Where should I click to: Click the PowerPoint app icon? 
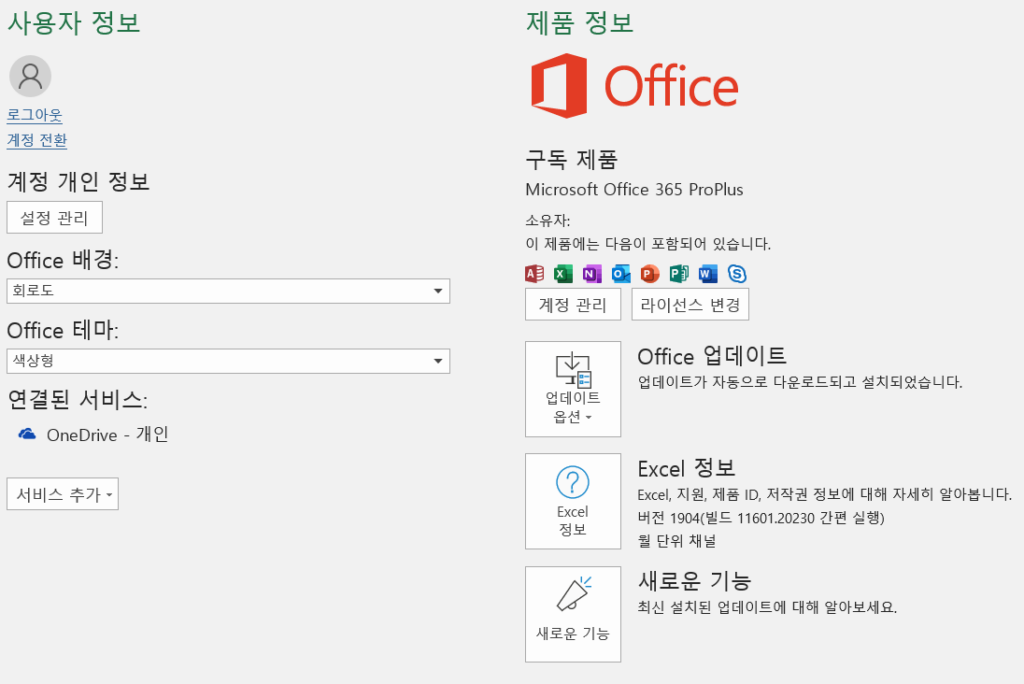[650, 273]
